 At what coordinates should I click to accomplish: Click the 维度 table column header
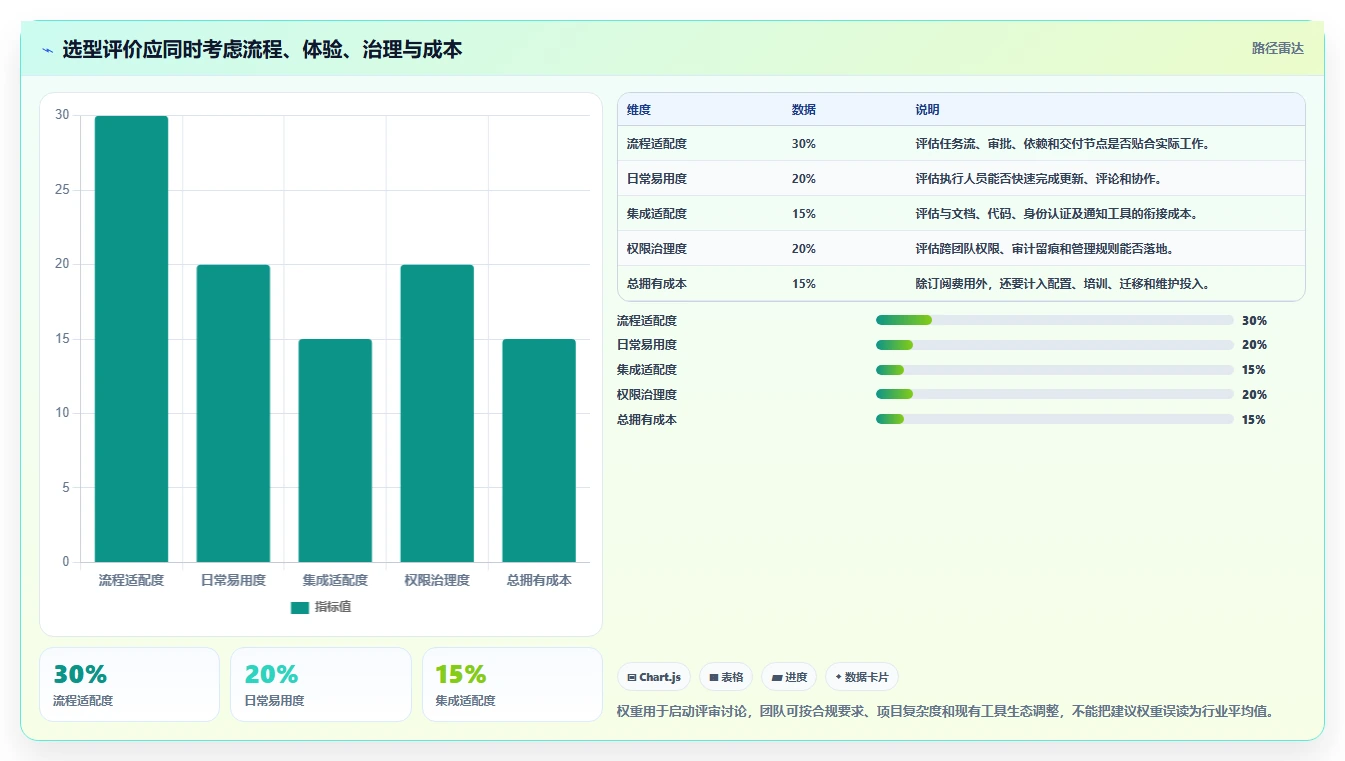pos(639,110)
